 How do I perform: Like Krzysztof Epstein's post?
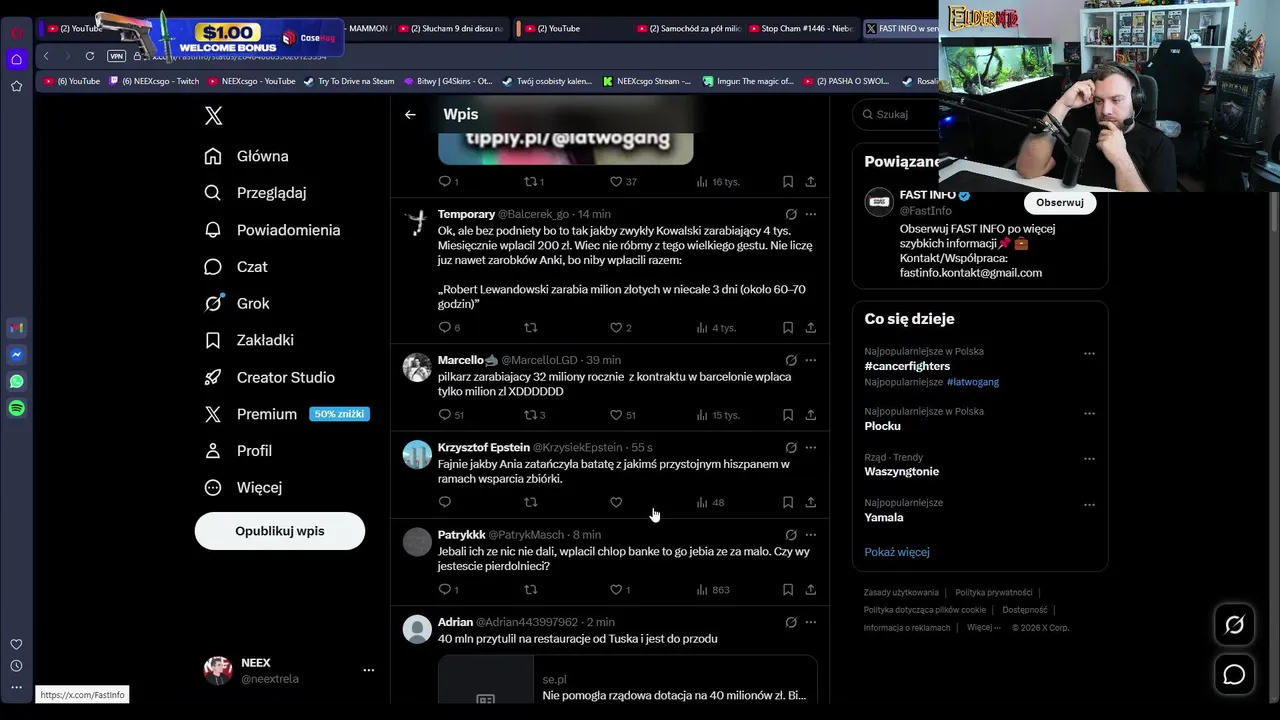616,502
